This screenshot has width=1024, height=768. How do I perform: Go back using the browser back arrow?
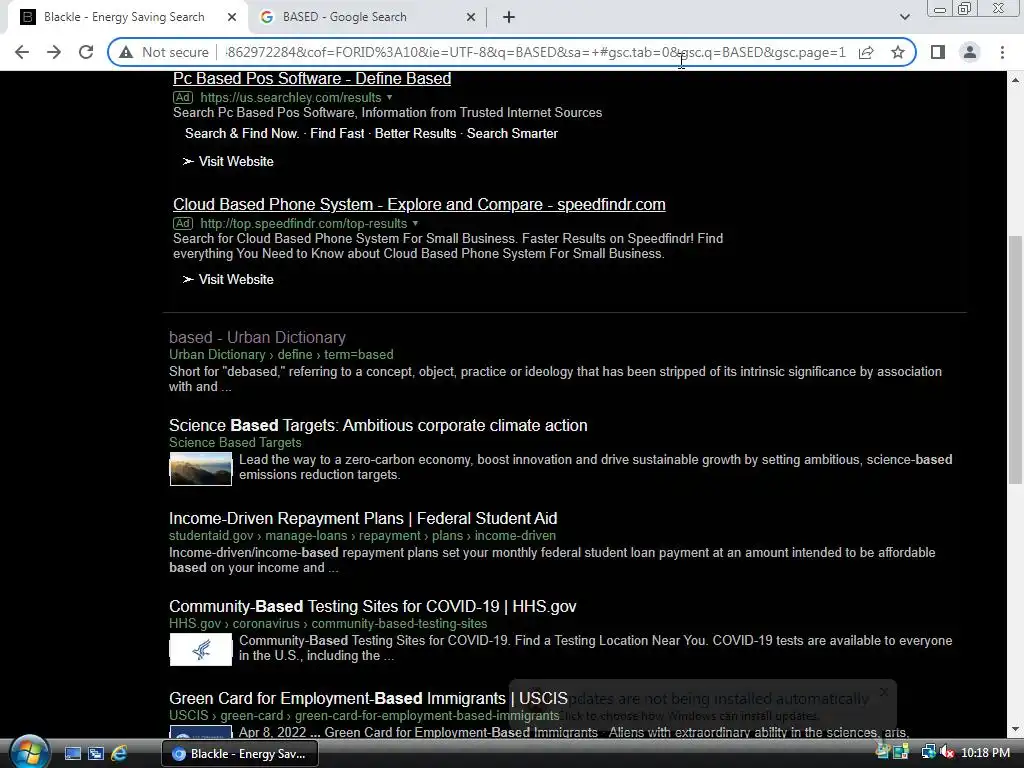click(22, 52)
